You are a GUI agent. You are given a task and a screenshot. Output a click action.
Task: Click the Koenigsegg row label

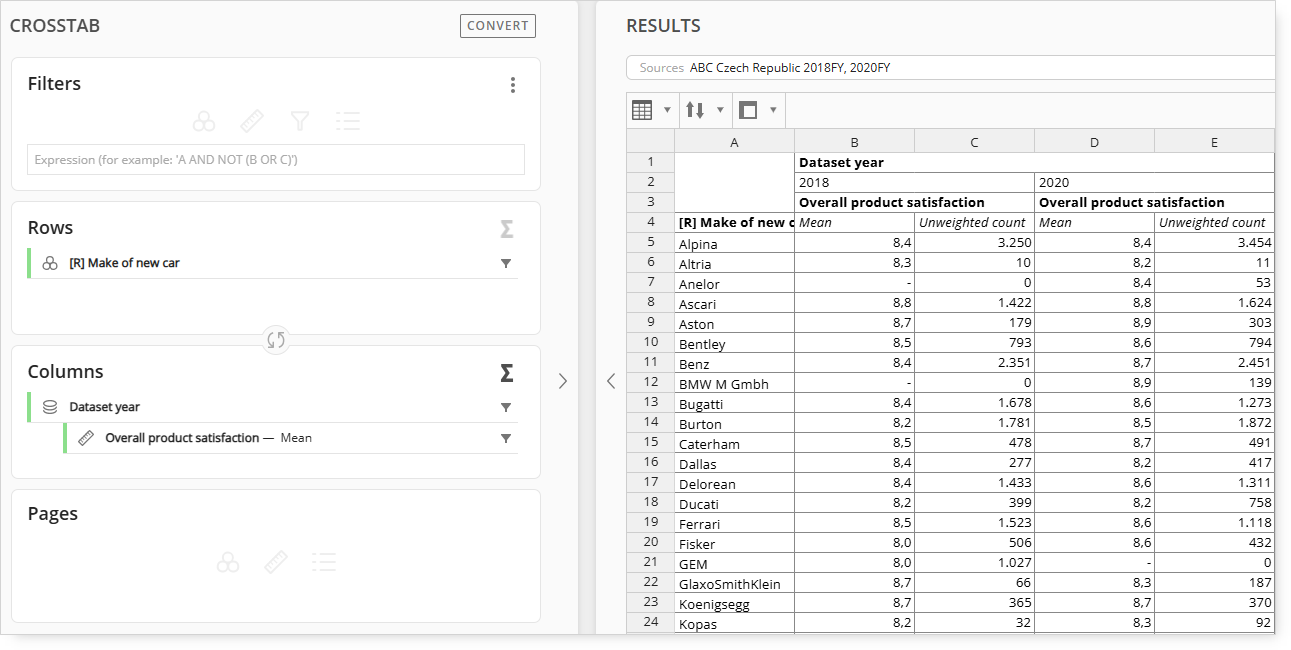click(x=714, y=604)
